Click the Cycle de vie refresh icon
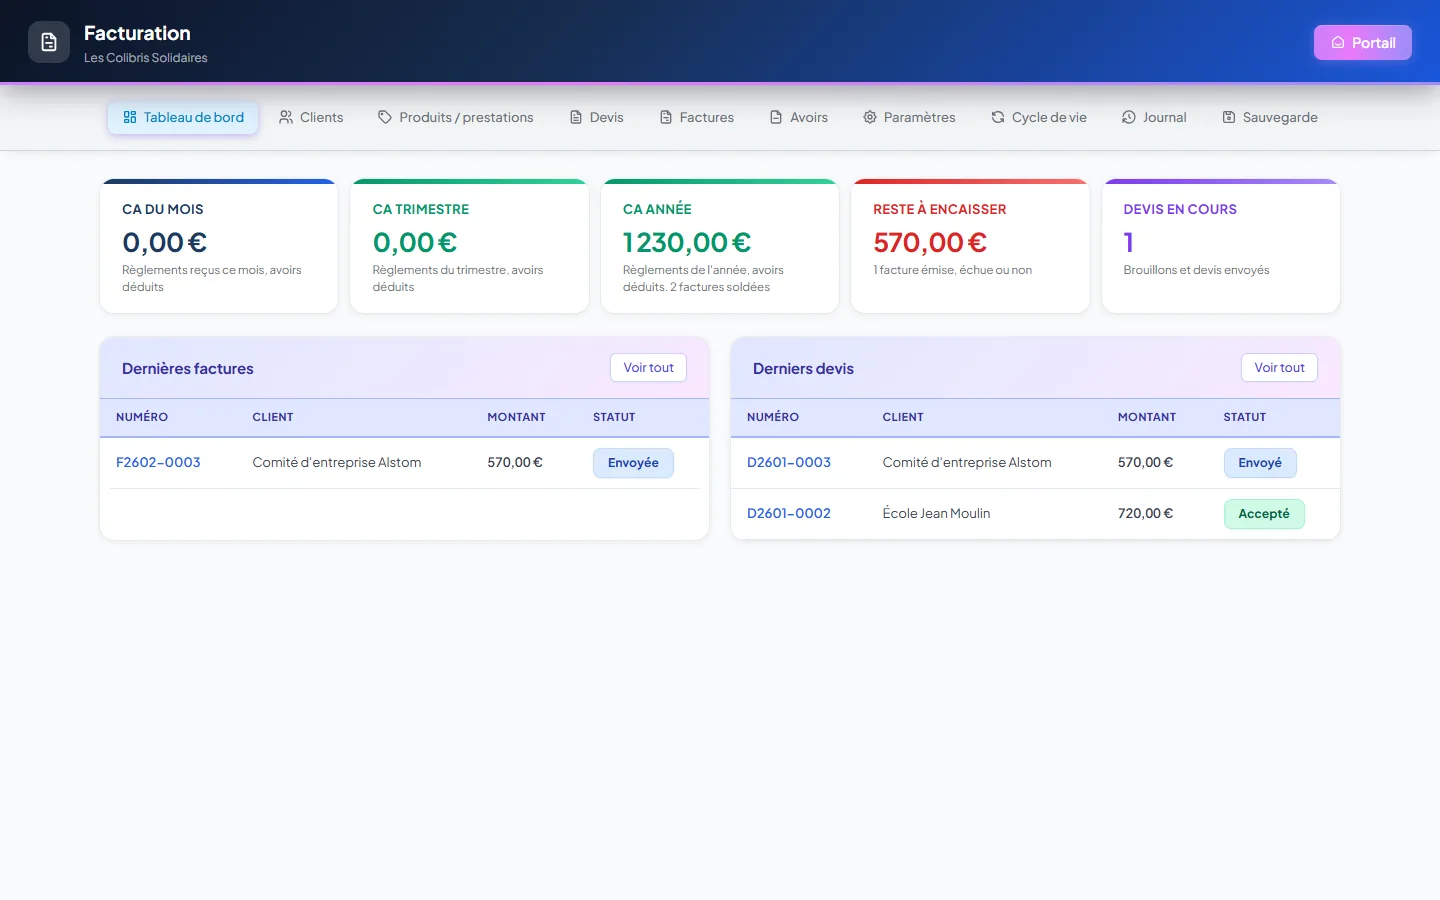The width and height of the screenshot is (1440, 900). point(998,117)
